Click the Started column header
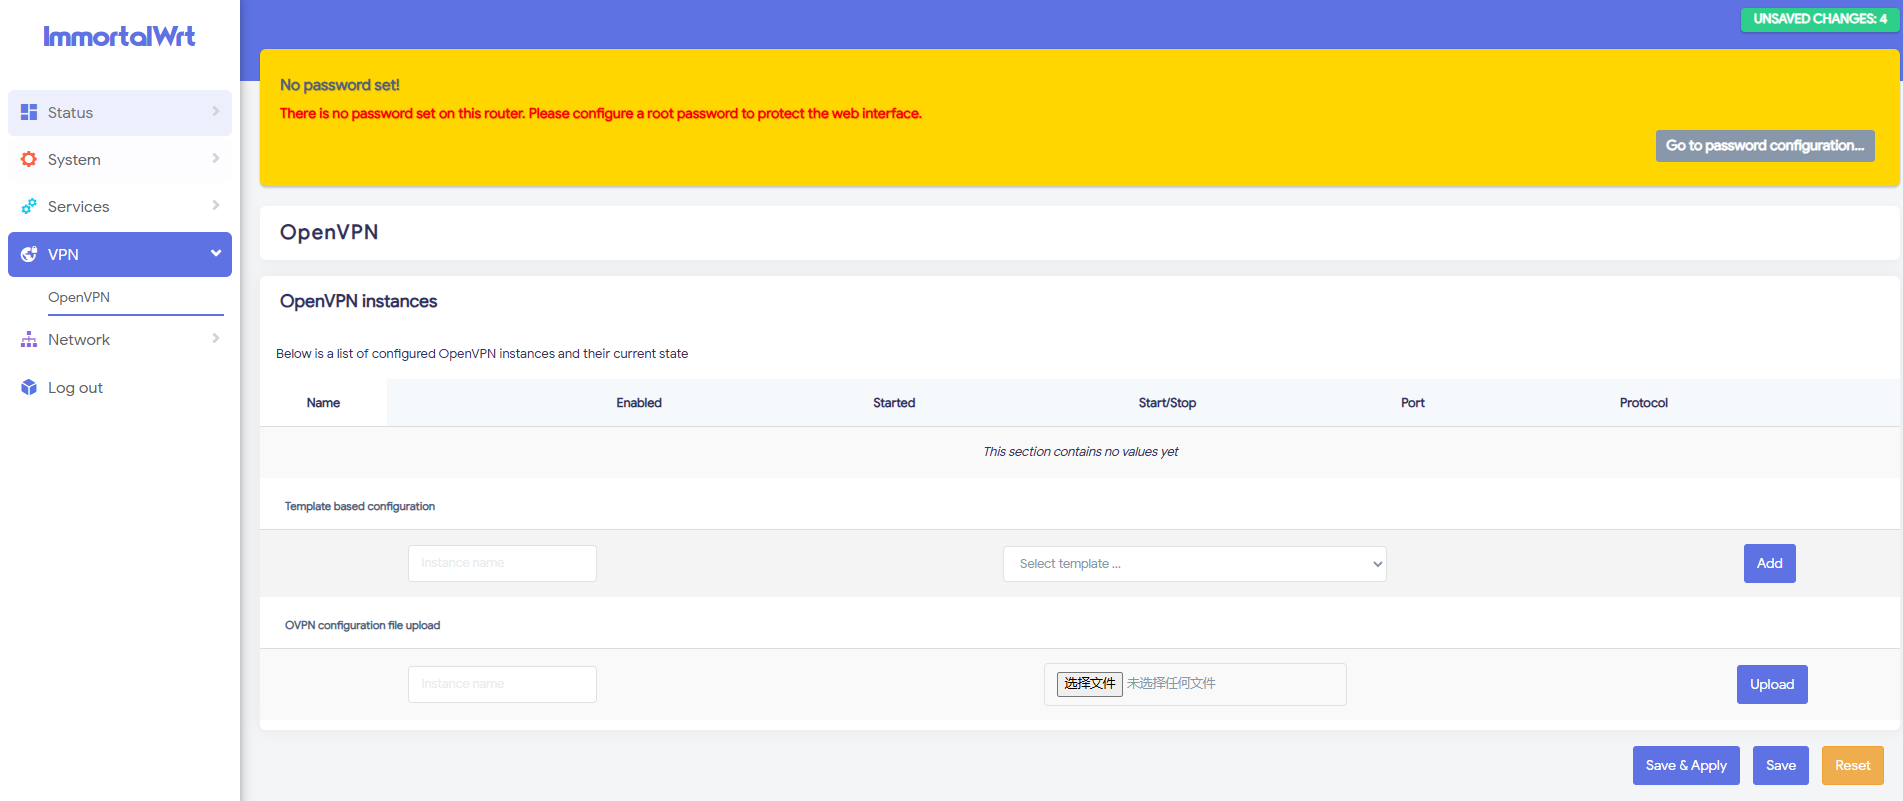 click(x=894, y=403)
